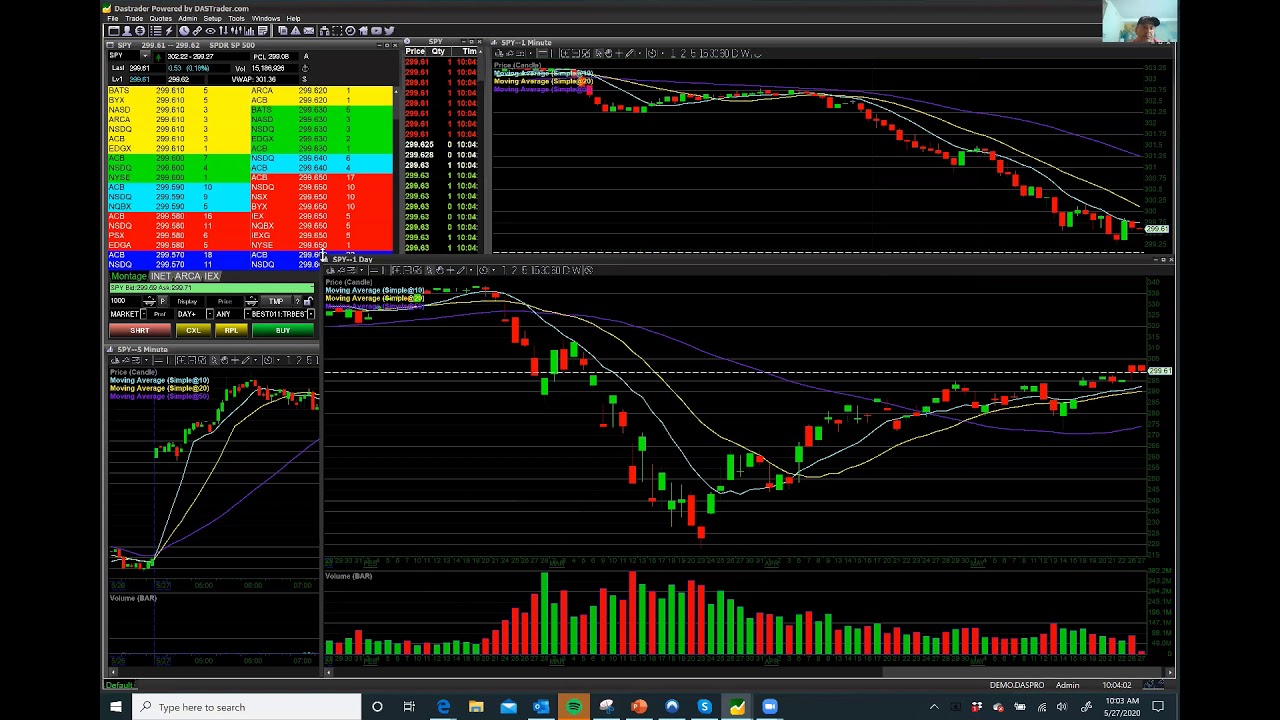The width and height of the screenshot is (1280, 720).
Task: Open the home icon in main toolbar
Action: pyautogui.click(x=363, y=31)
